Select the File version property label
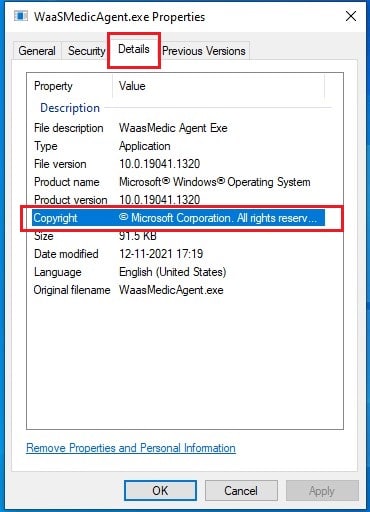 [60, 164]
